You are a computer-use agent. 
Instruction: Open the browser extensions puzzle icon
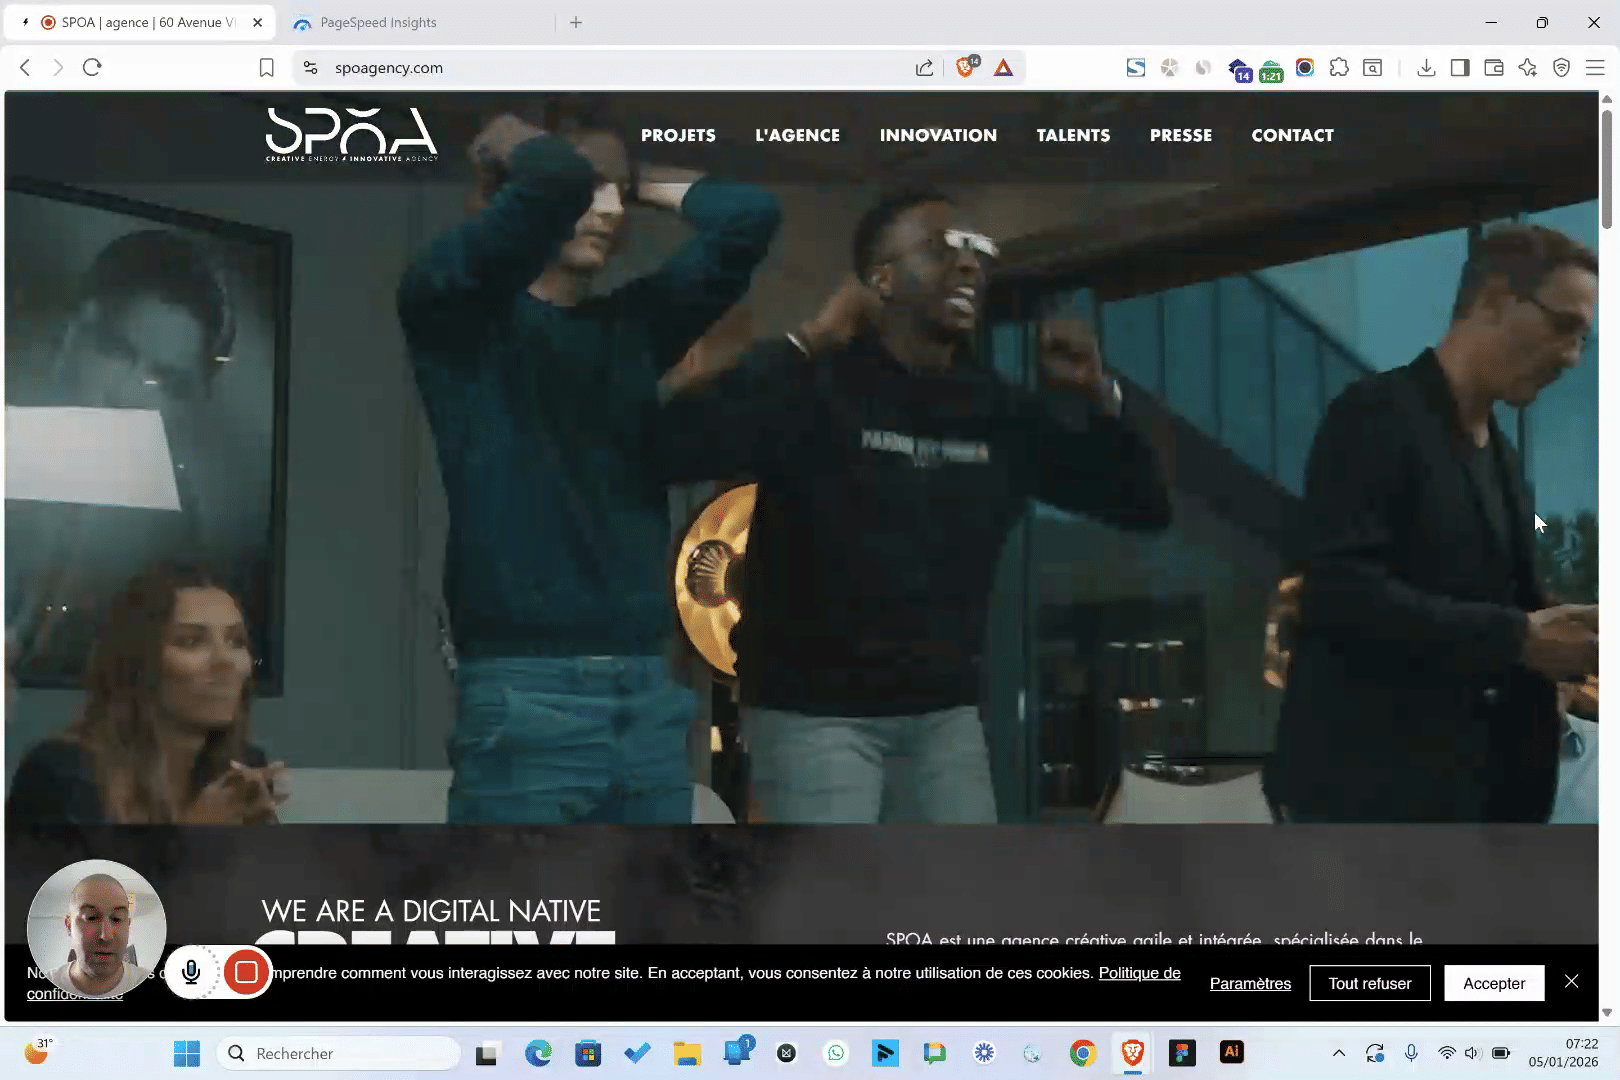coord(1339,68)
